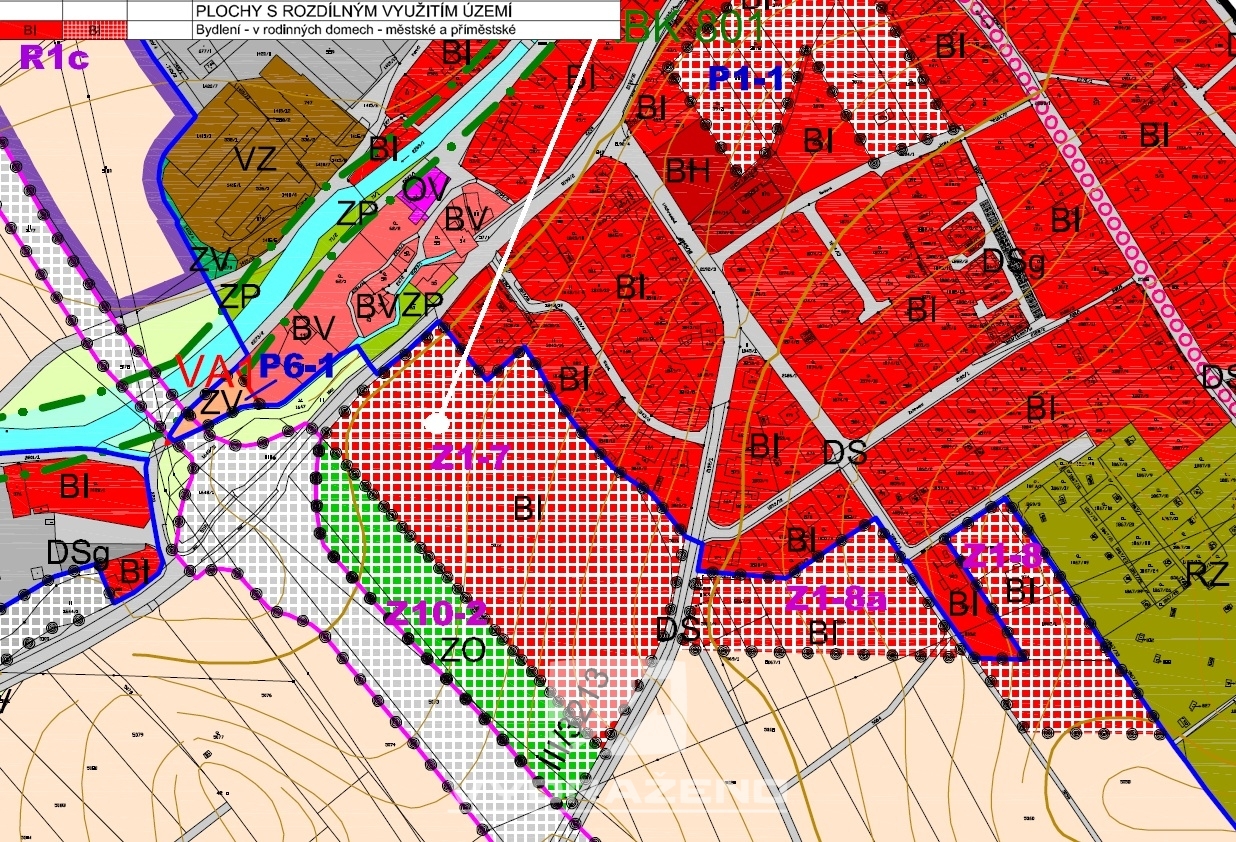Select the white dot marker in zone Z1-7
This screenshot has width=1236, height=842.
coord(436,423)
